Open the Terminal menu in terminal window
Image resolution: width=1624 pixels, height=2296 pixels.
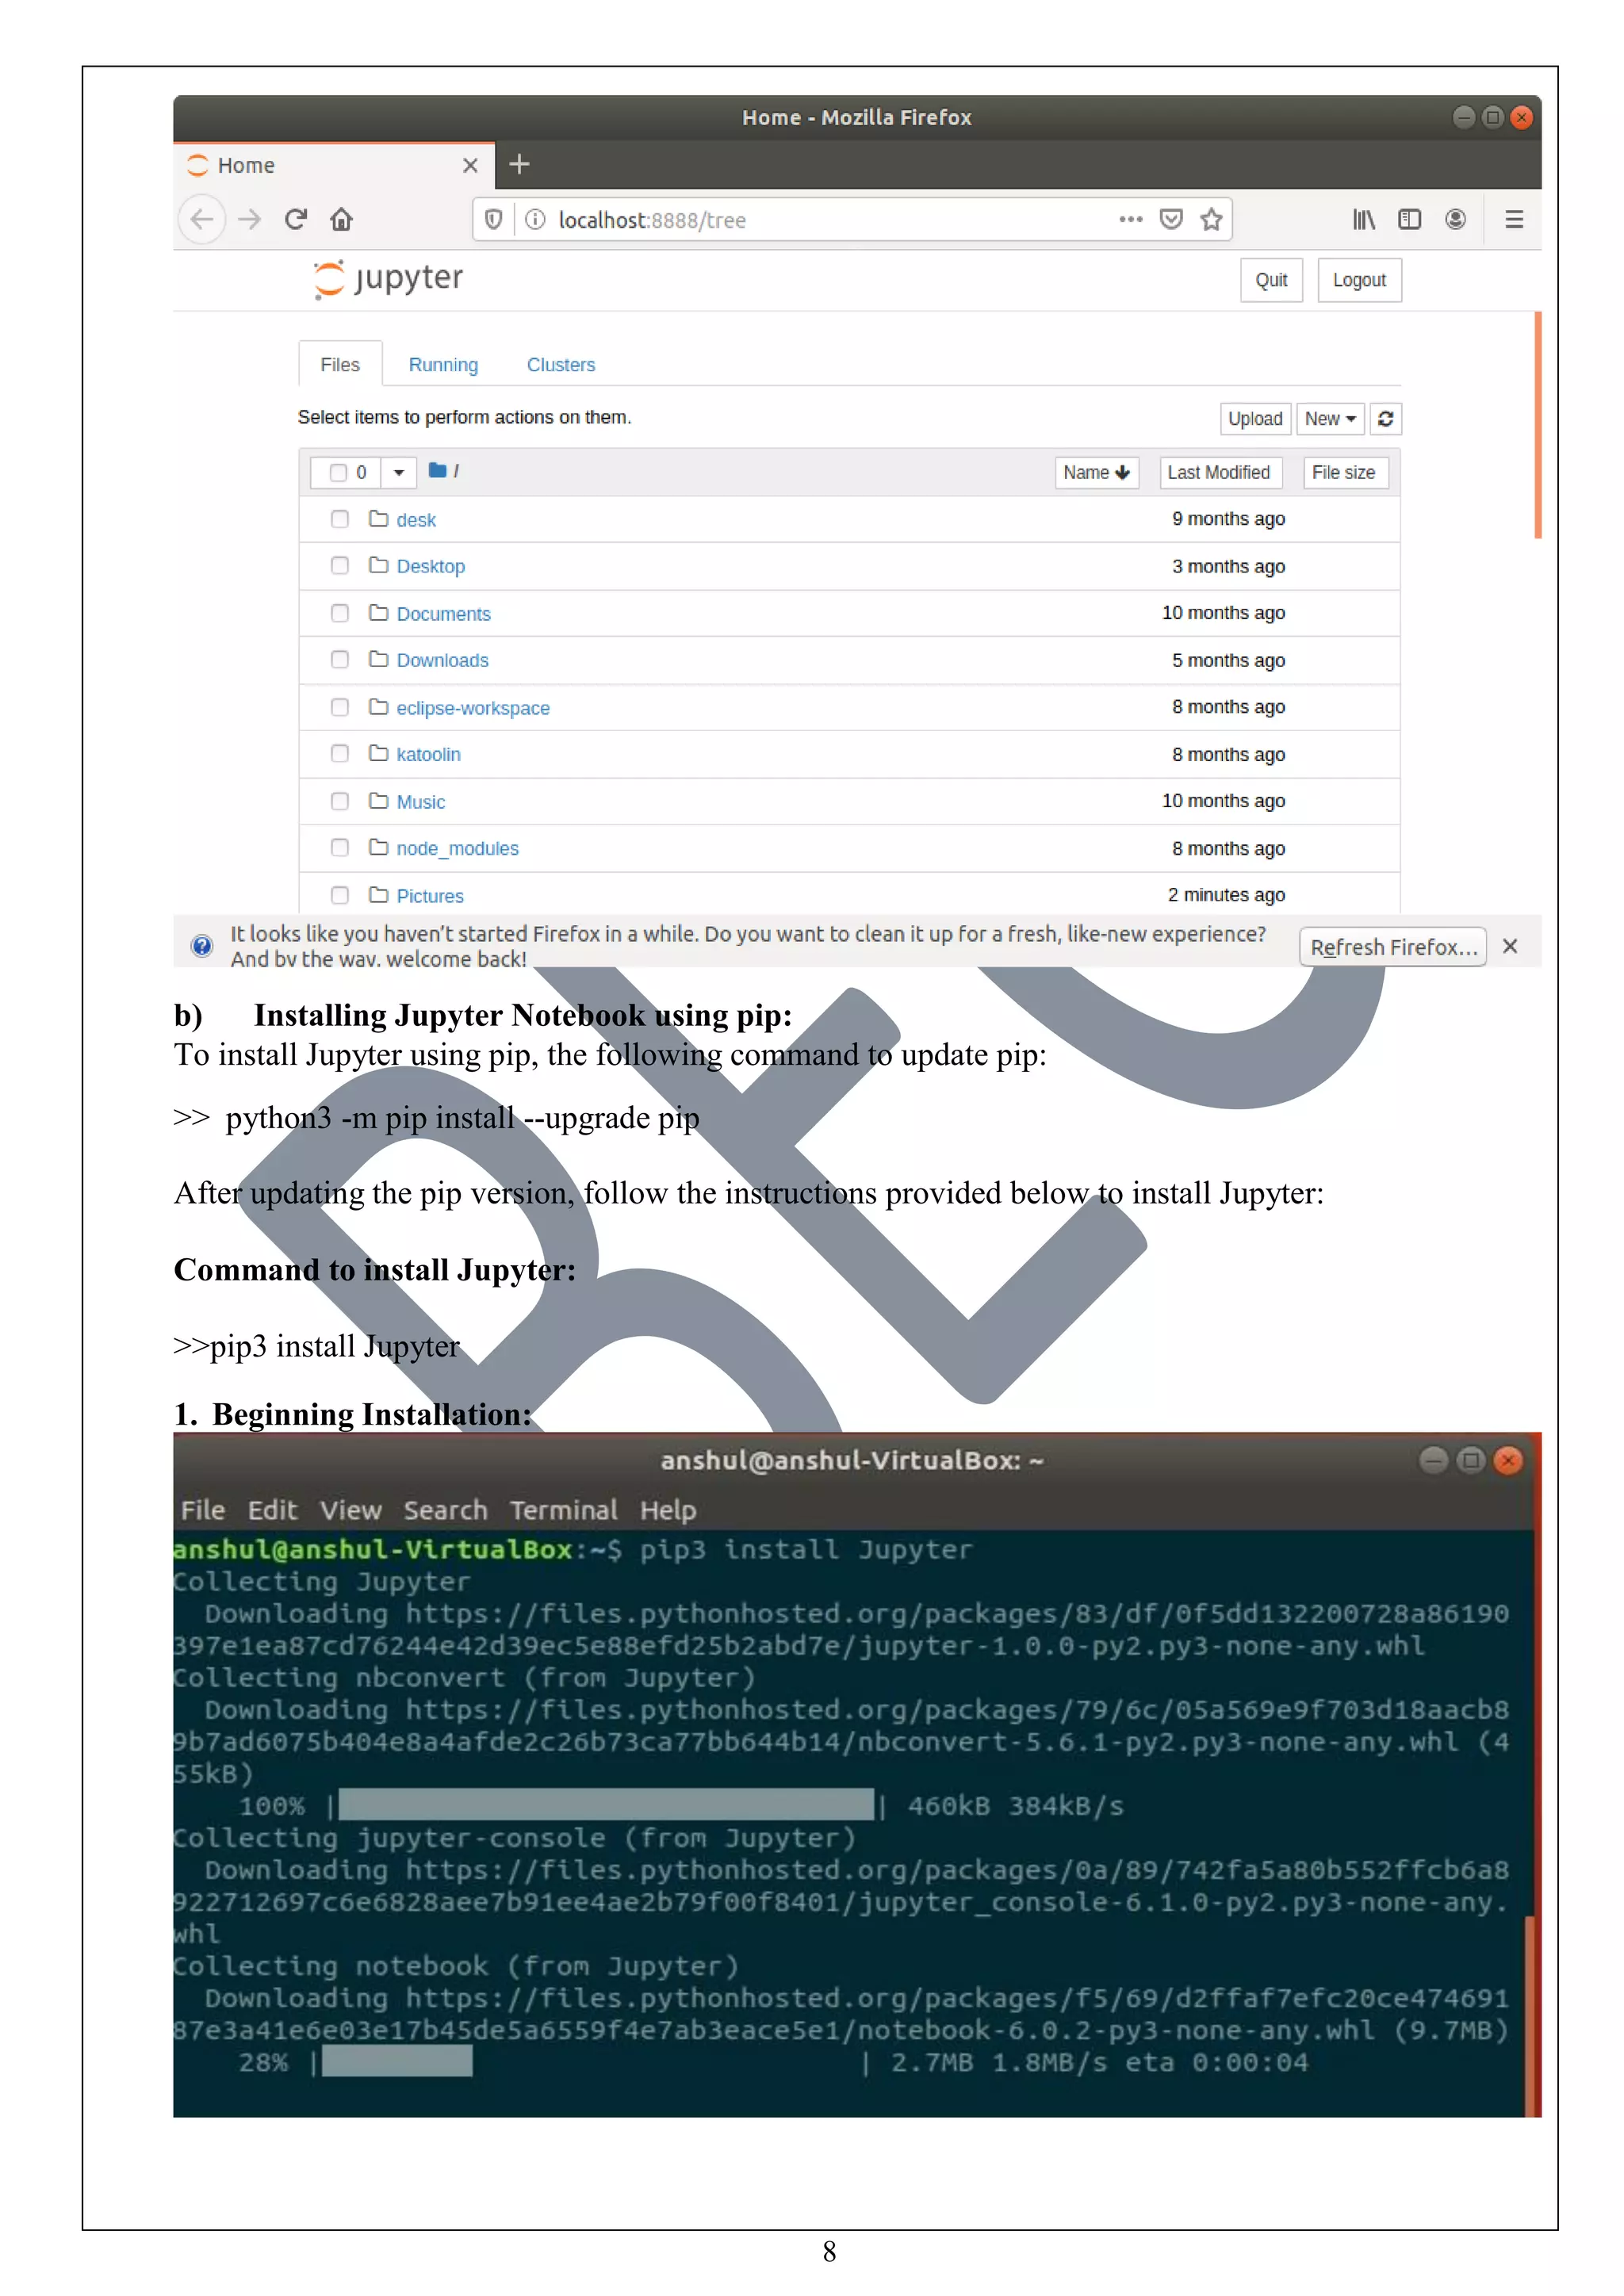coord(563,1509)
